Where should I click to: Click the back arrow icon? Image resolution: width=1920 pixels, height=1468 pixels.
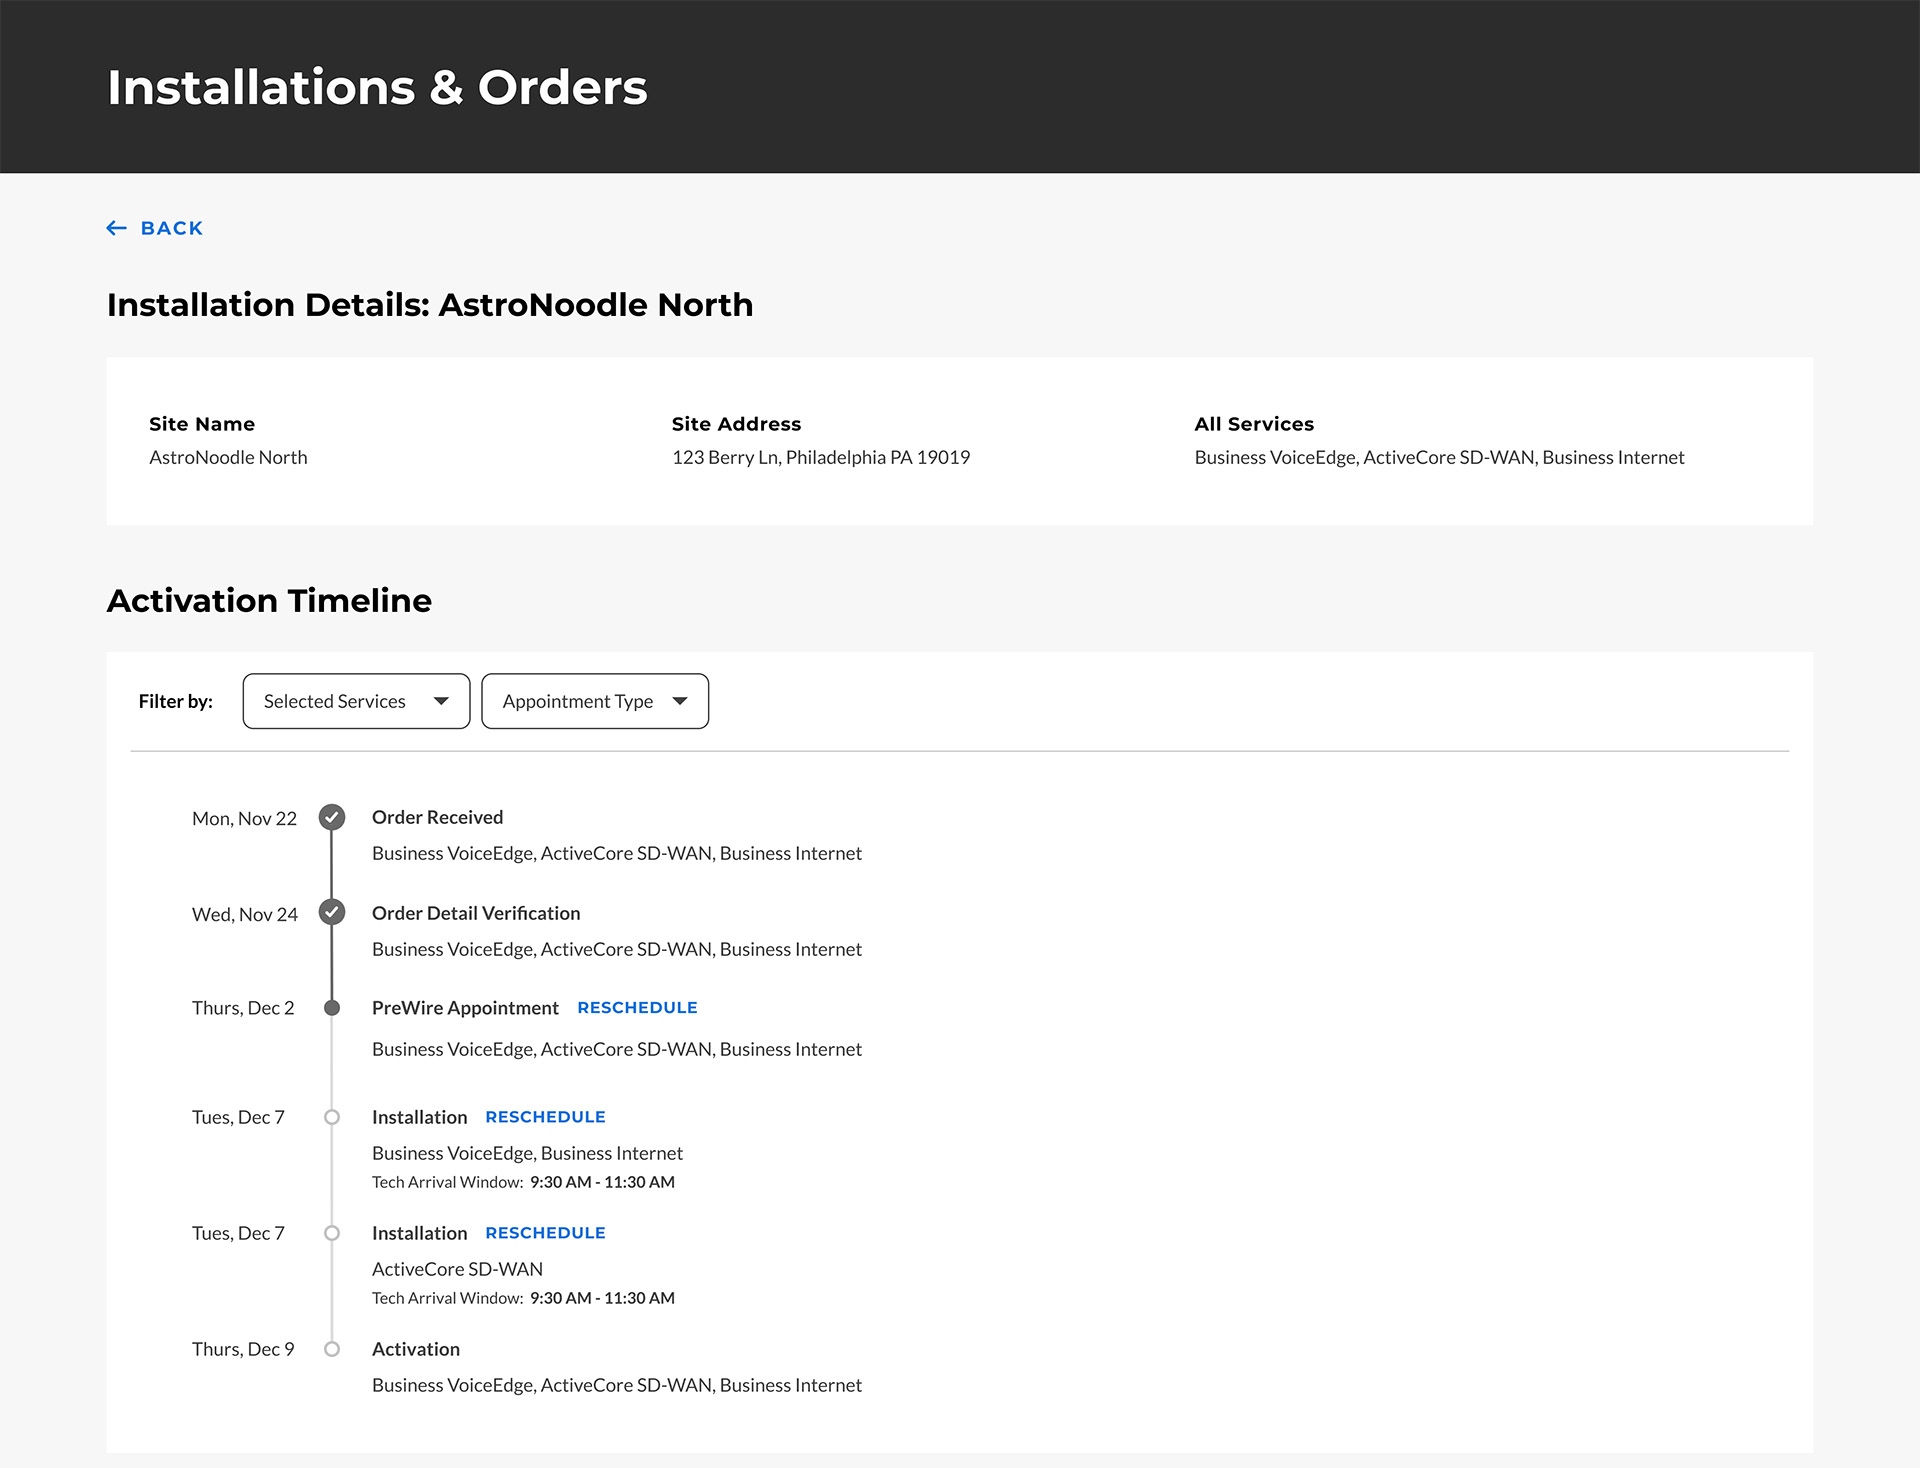pyautogui.click(x=117, y=228)
